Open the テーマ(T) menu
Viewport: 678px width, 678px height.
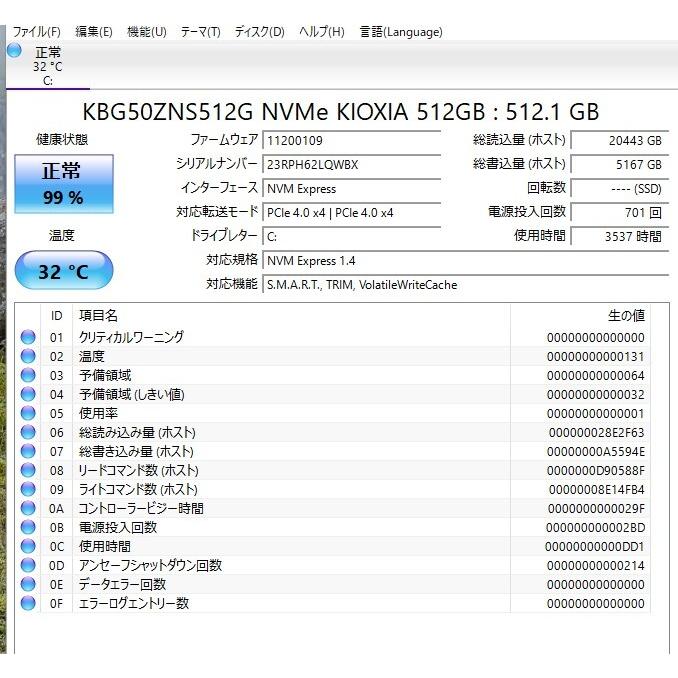tap(200, 32)
